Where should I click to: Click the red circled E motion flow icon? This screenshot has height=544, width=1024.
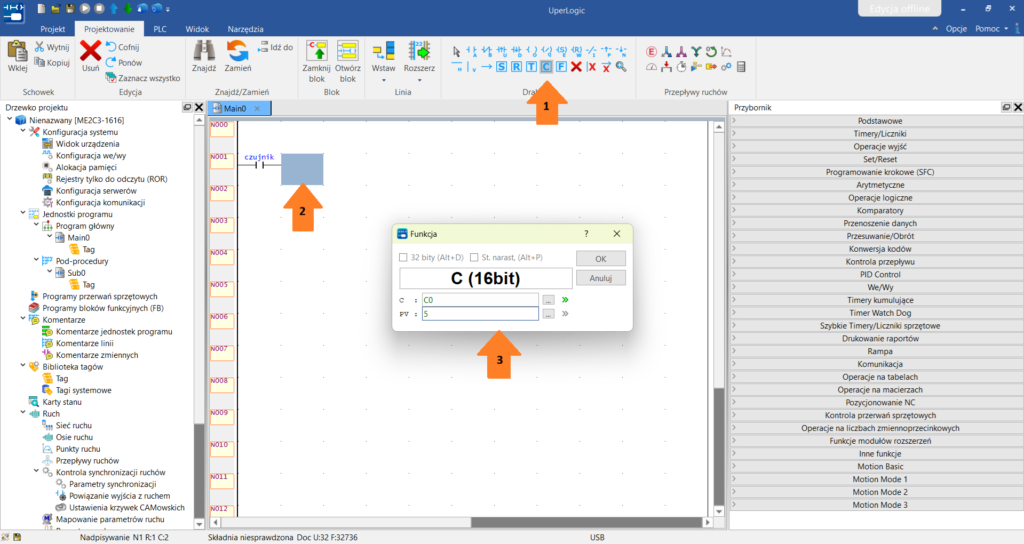click(x=651, y=51)
